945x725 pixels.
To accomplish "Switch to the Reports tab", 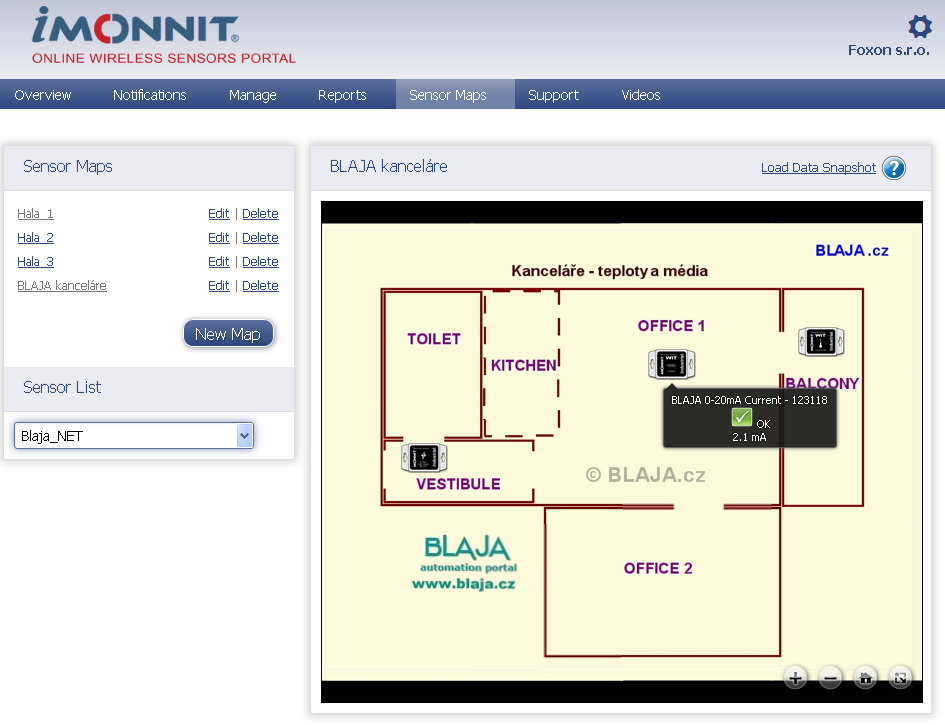I will 342,95.
